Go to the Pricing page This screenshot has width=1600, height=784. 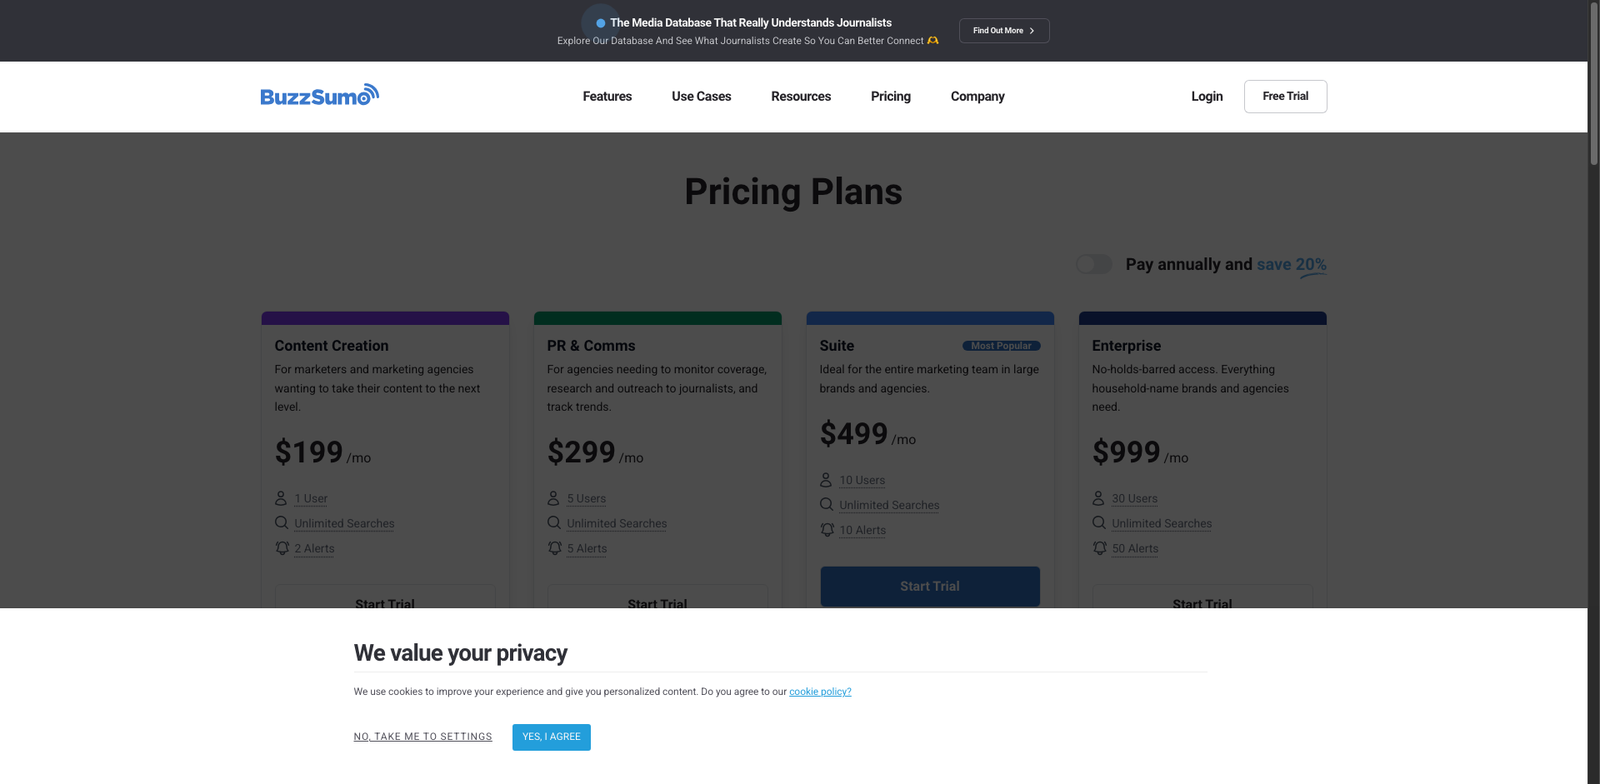[890, 96]
